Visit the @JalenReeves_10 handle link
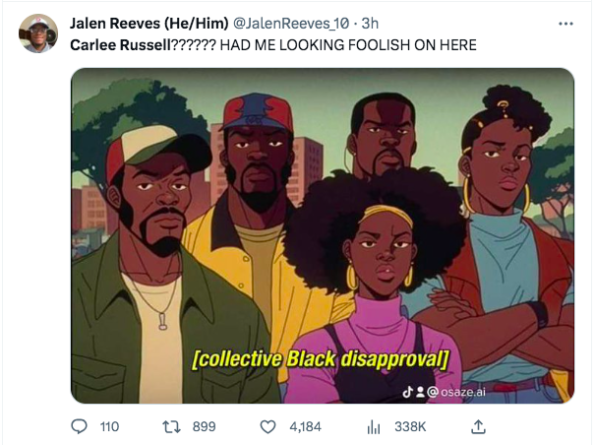The height and width of the screenshot is (445, 595). click(291, 24)
